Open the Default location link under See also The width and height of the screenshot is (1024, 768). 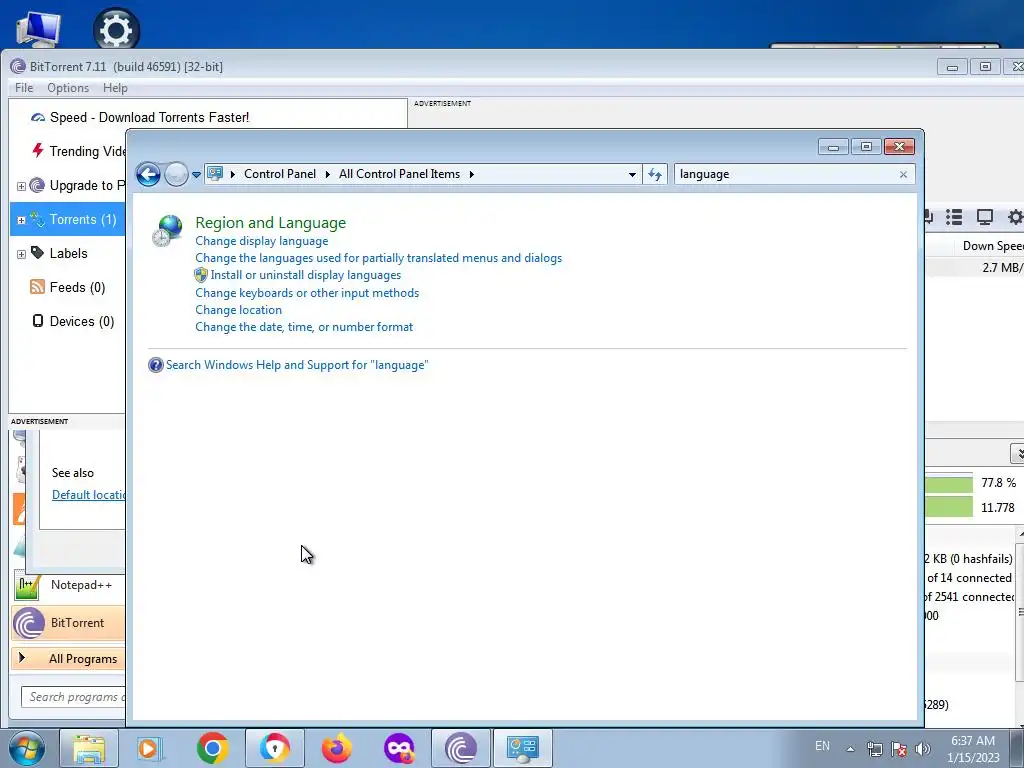click(88, 495)
